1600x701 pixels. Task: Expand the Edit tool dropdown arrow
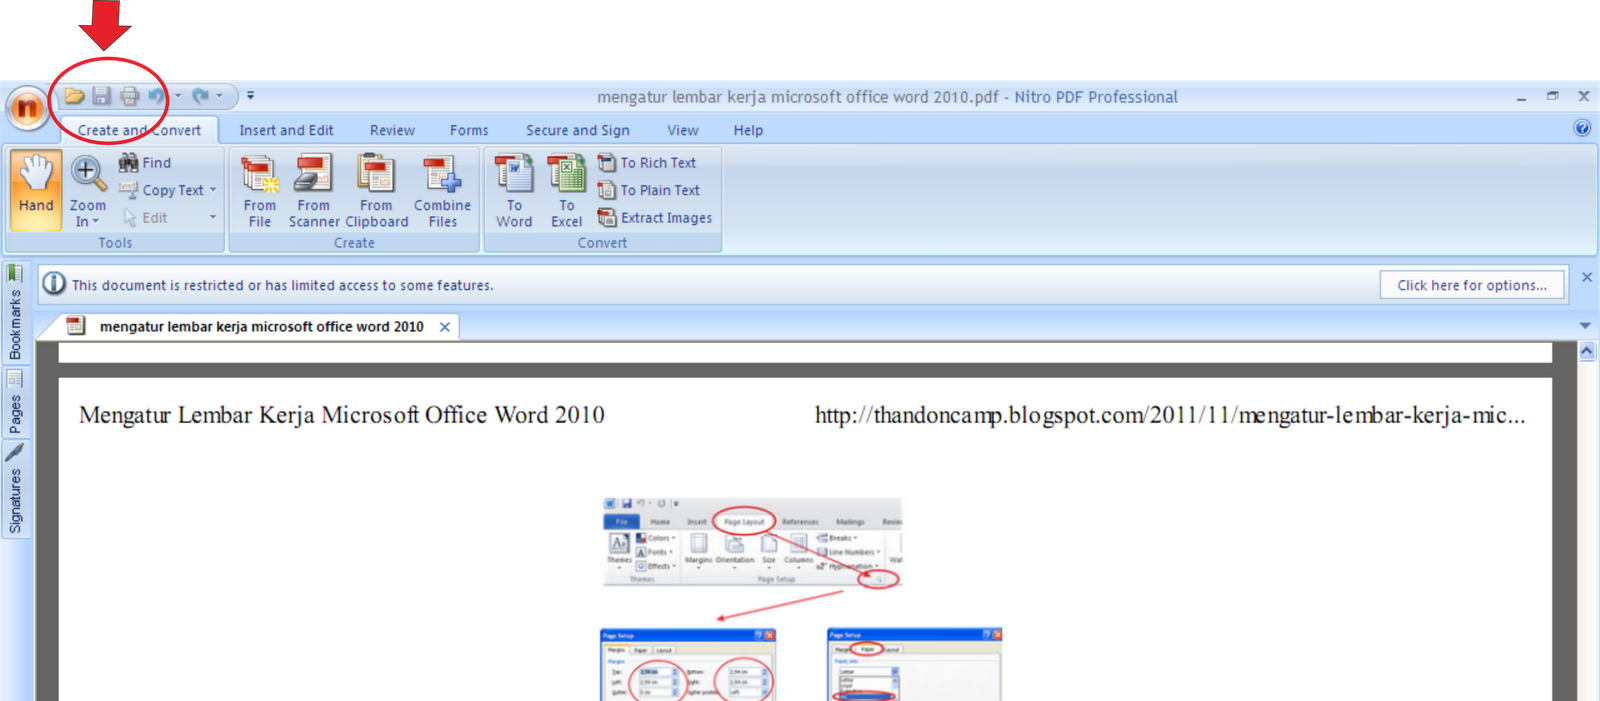pyautogui.click(x=213, y=217)
